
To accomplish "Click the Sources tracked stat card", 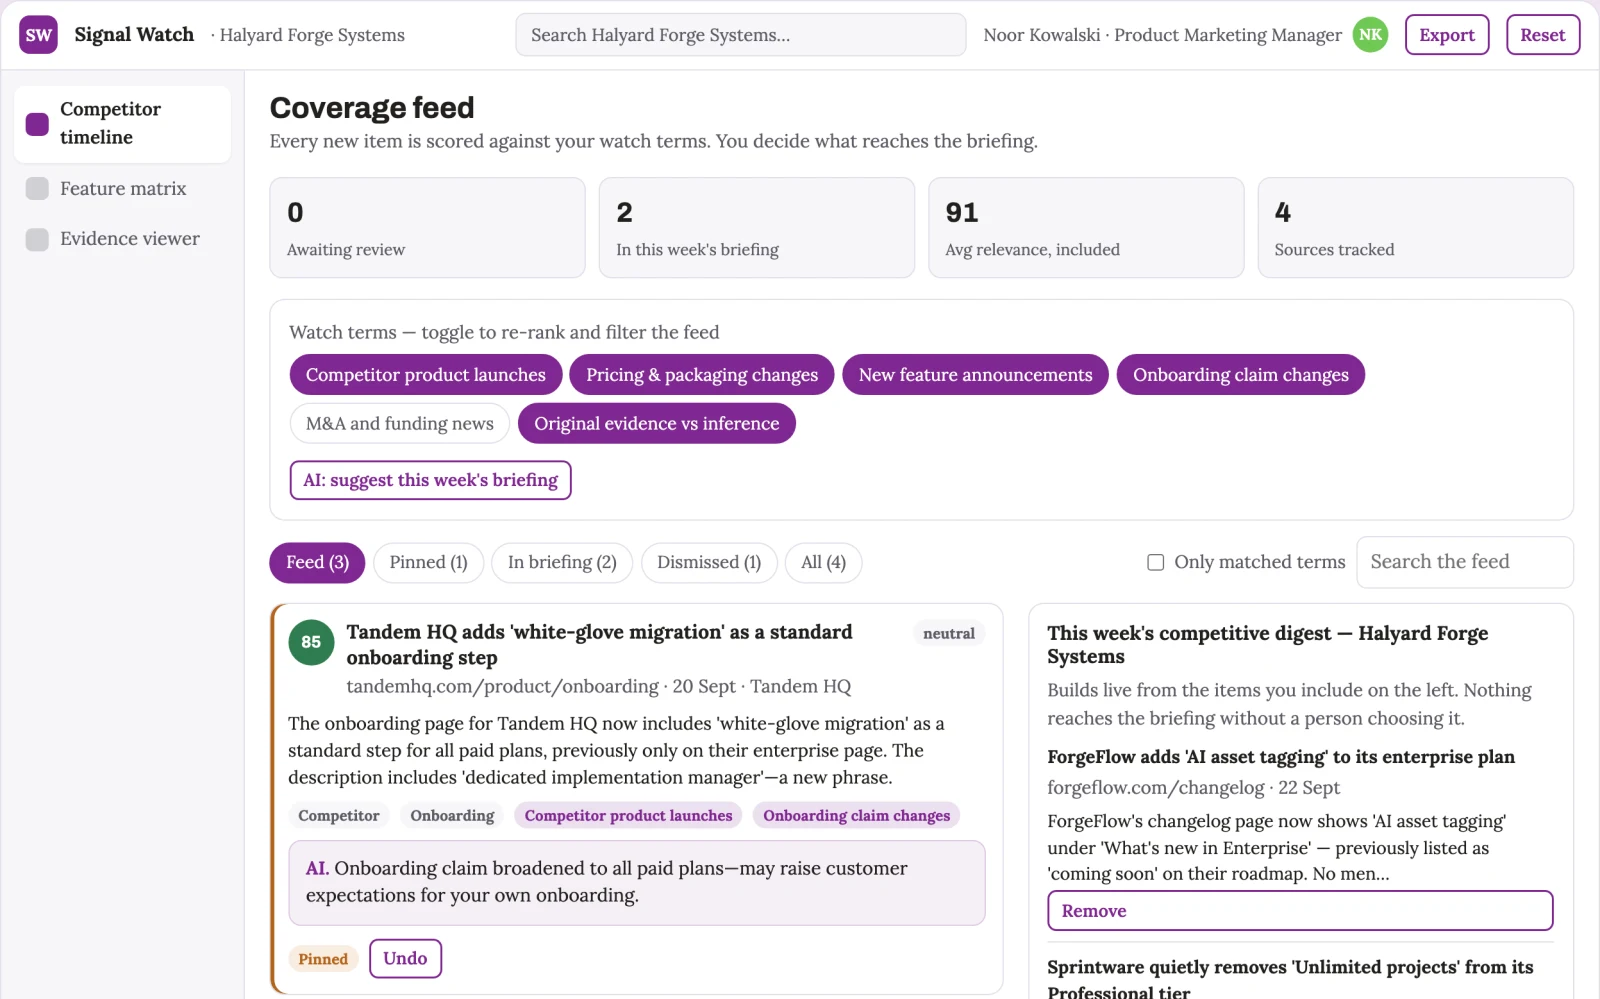I will point(1415,228).
